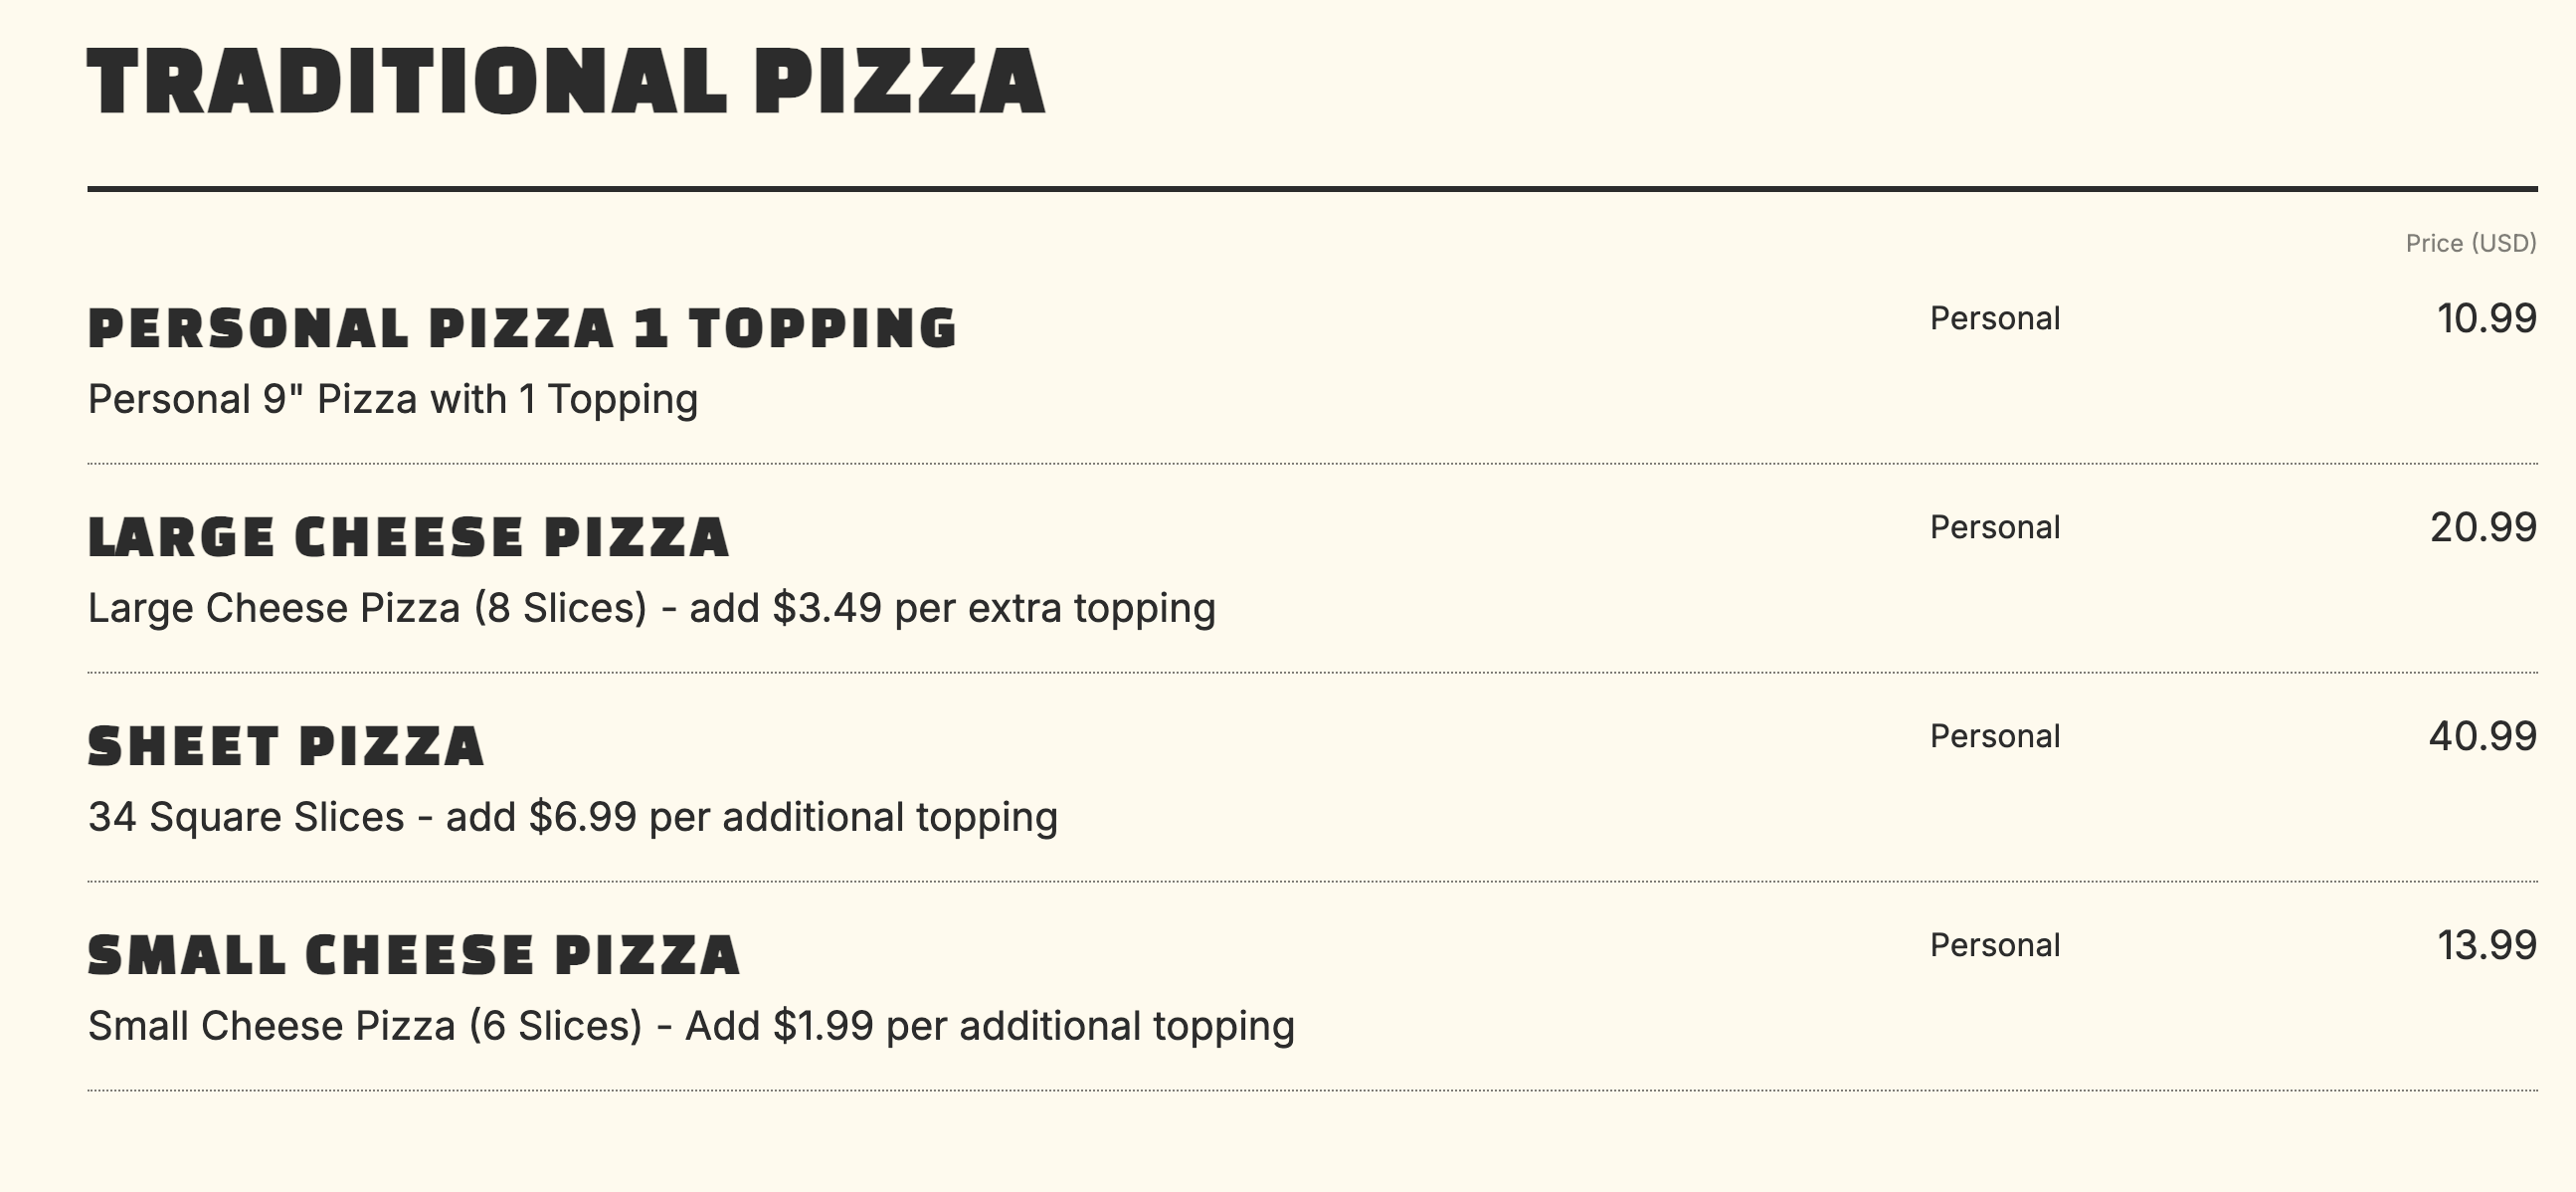The width and height of the screenshot is (2576, 1192).
Task: Pick the 40.99 Sheet Pizza price
Action: (2482, 737)
